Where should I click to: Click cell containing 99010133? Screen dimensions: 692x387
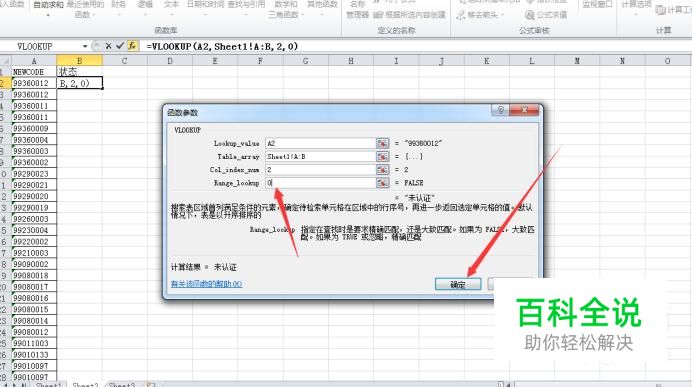coord(34,355)
